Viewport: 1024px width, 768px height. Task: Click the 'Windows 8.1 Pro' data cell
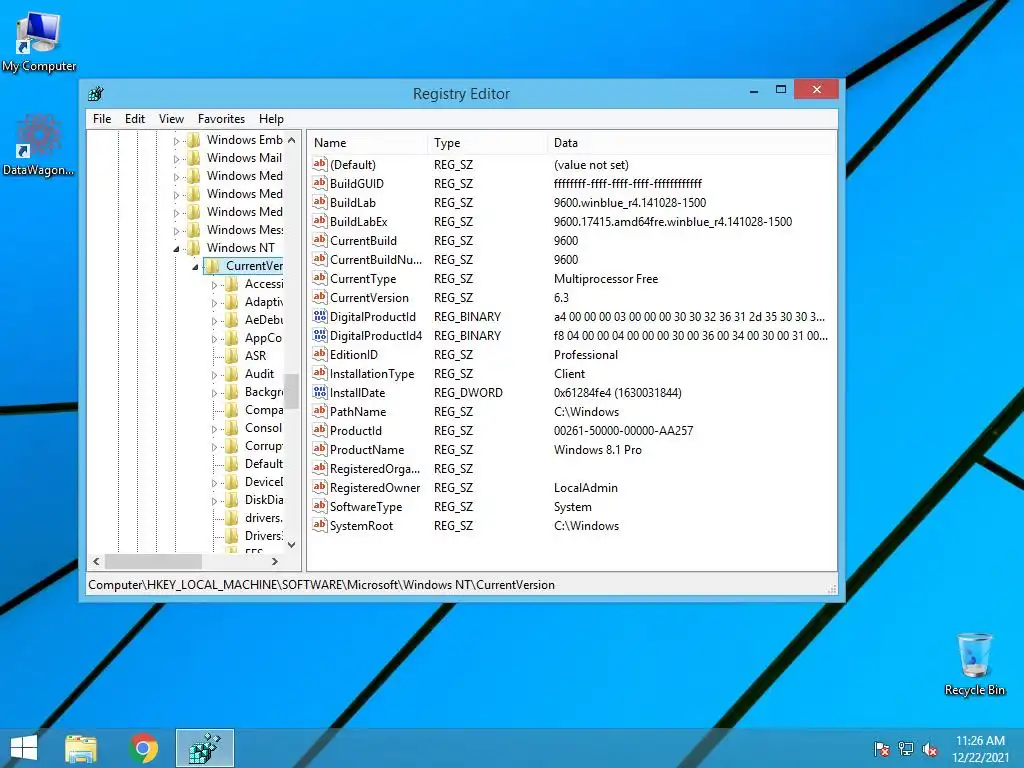[598, 449]
